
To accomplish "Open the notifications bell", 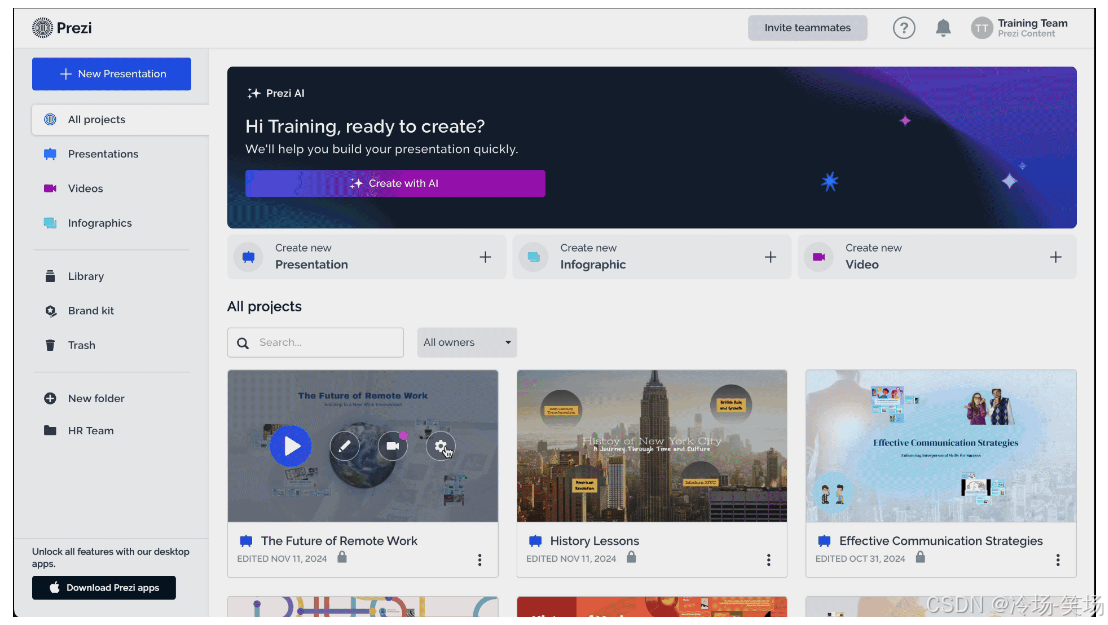I will (x=943, y=28).
